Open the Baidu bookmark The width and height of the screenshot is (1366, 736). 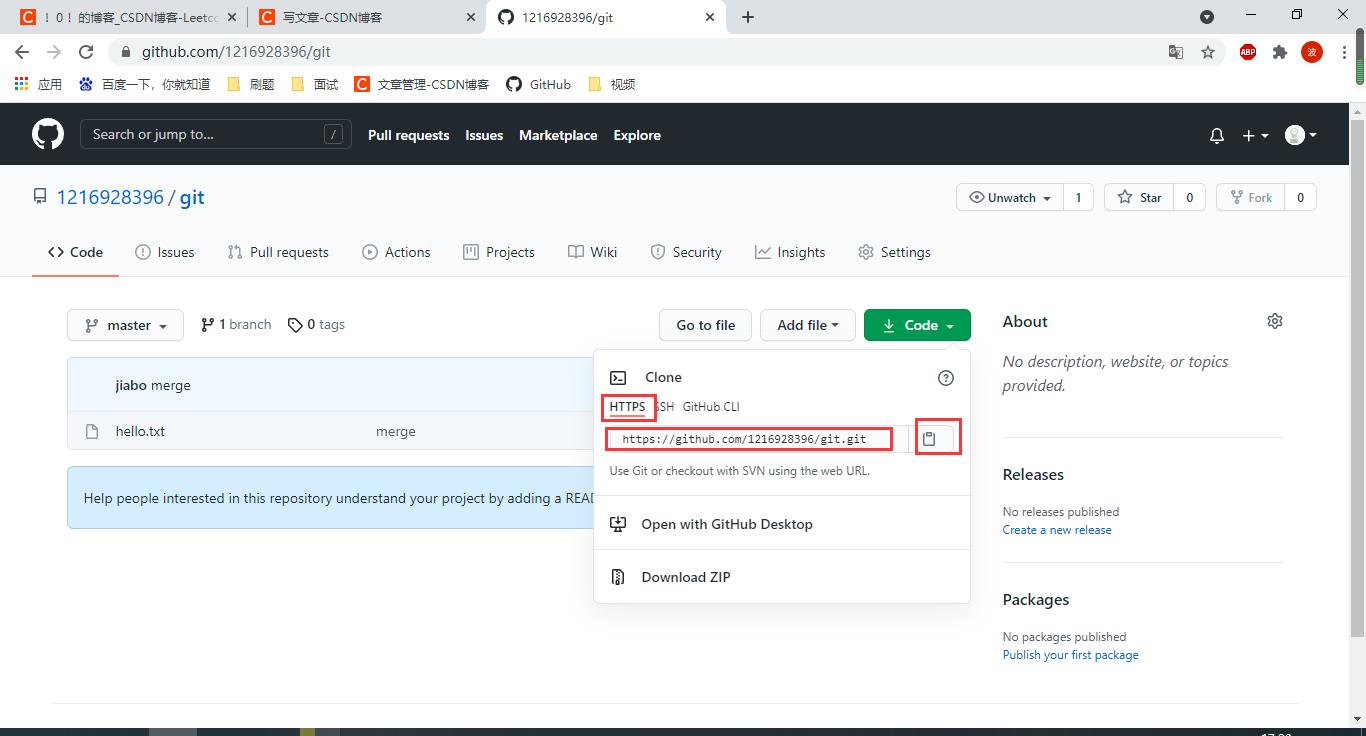click(x=144, y=84)
